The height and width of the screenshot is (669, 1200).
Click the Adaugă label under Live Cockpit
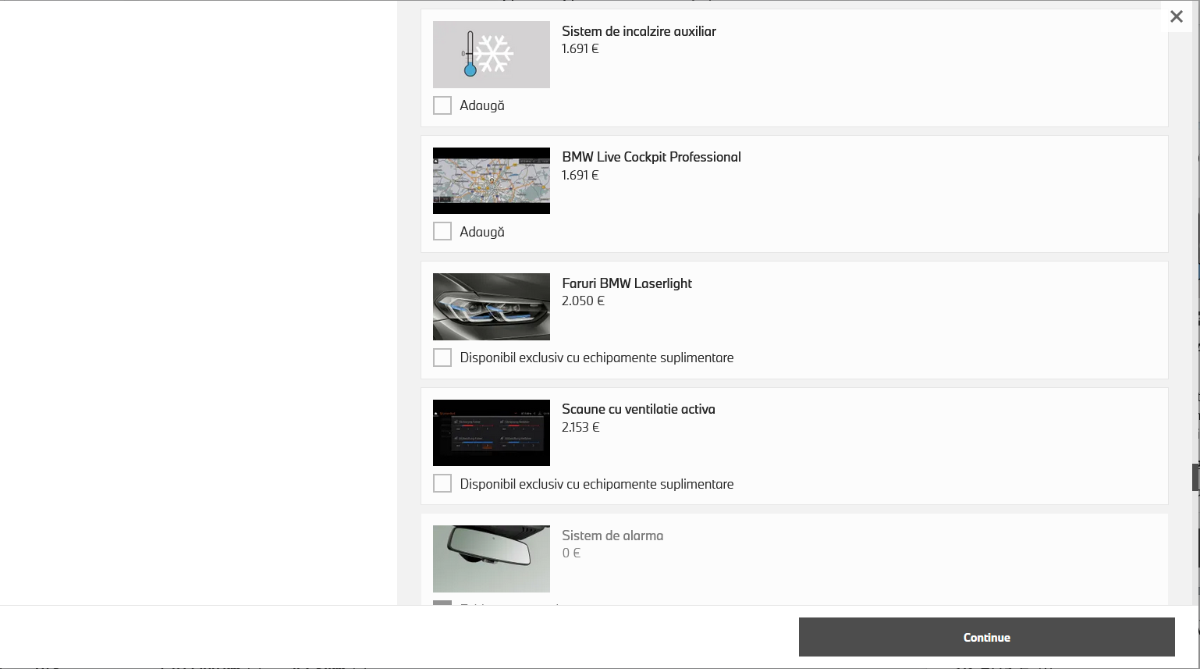click(x=482, y=231)
